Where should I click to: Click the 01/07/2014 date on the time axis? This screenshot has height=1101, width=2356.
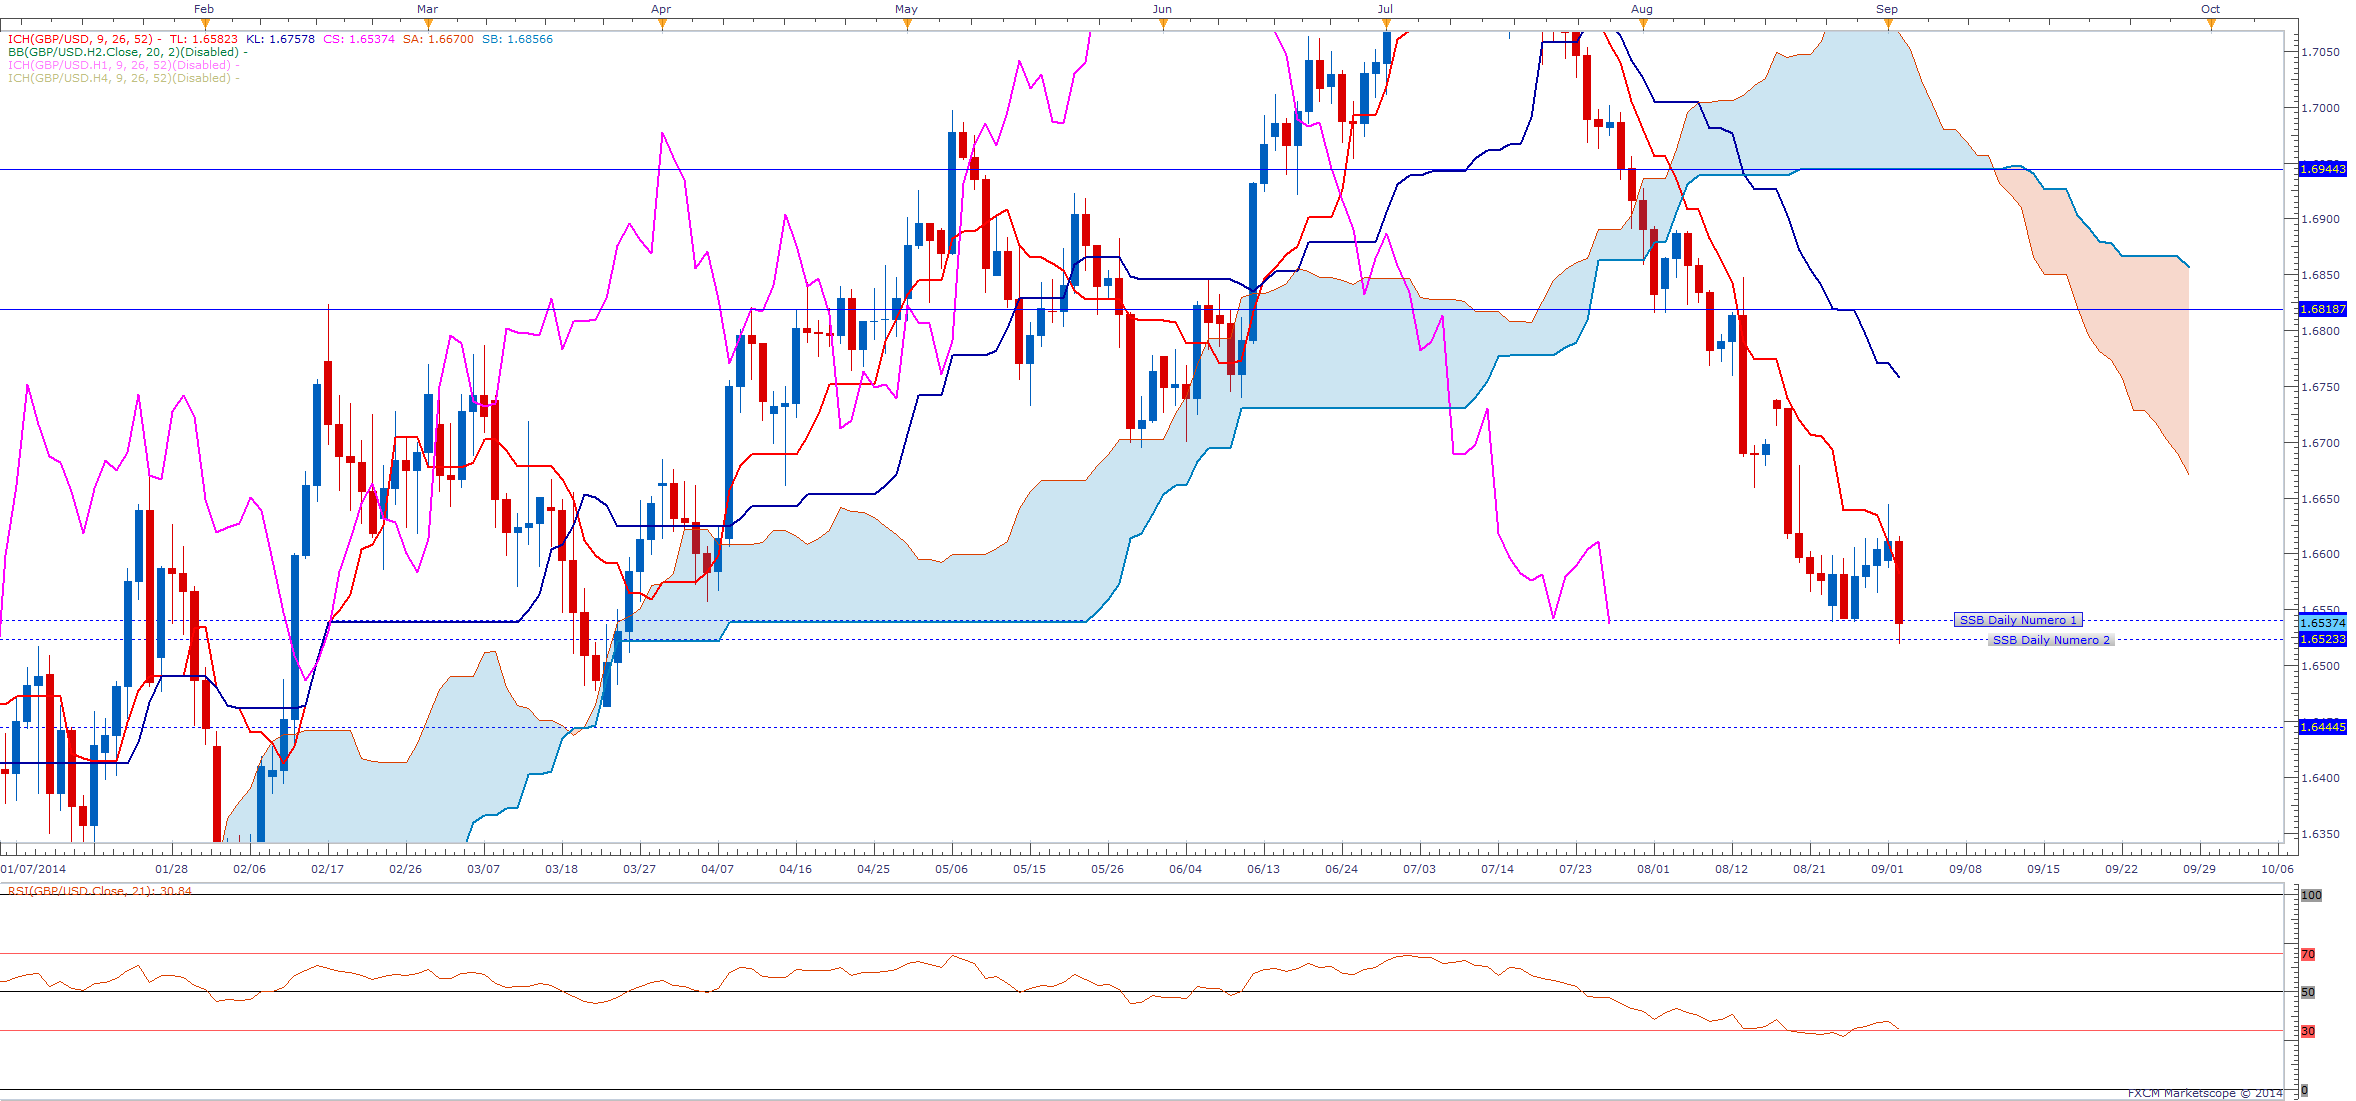click(x=33, y=869)
